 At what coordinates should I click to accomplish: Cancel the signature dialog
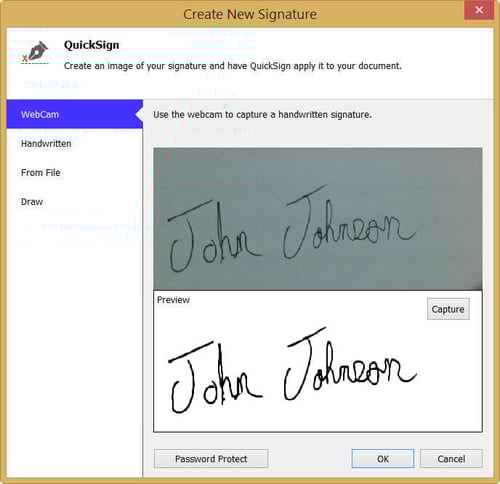click(451, 459)
